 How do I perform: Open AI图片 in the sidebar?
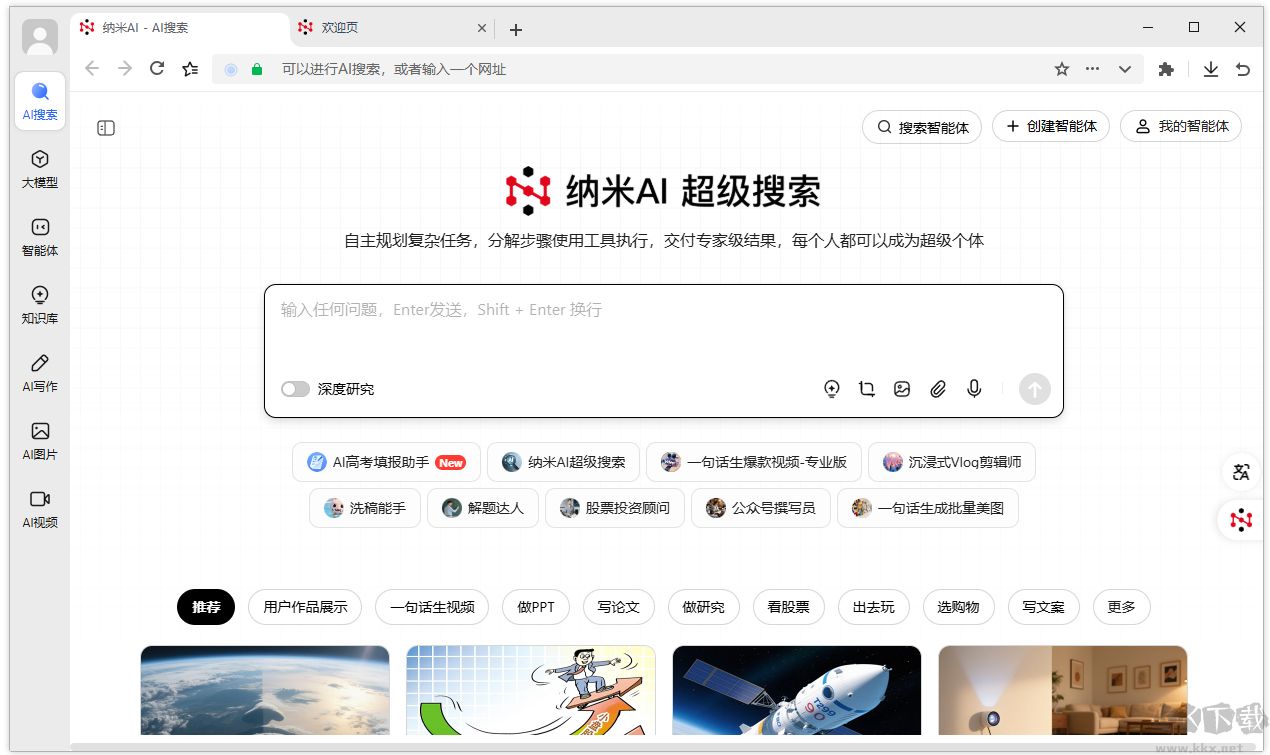coord(40,440)
